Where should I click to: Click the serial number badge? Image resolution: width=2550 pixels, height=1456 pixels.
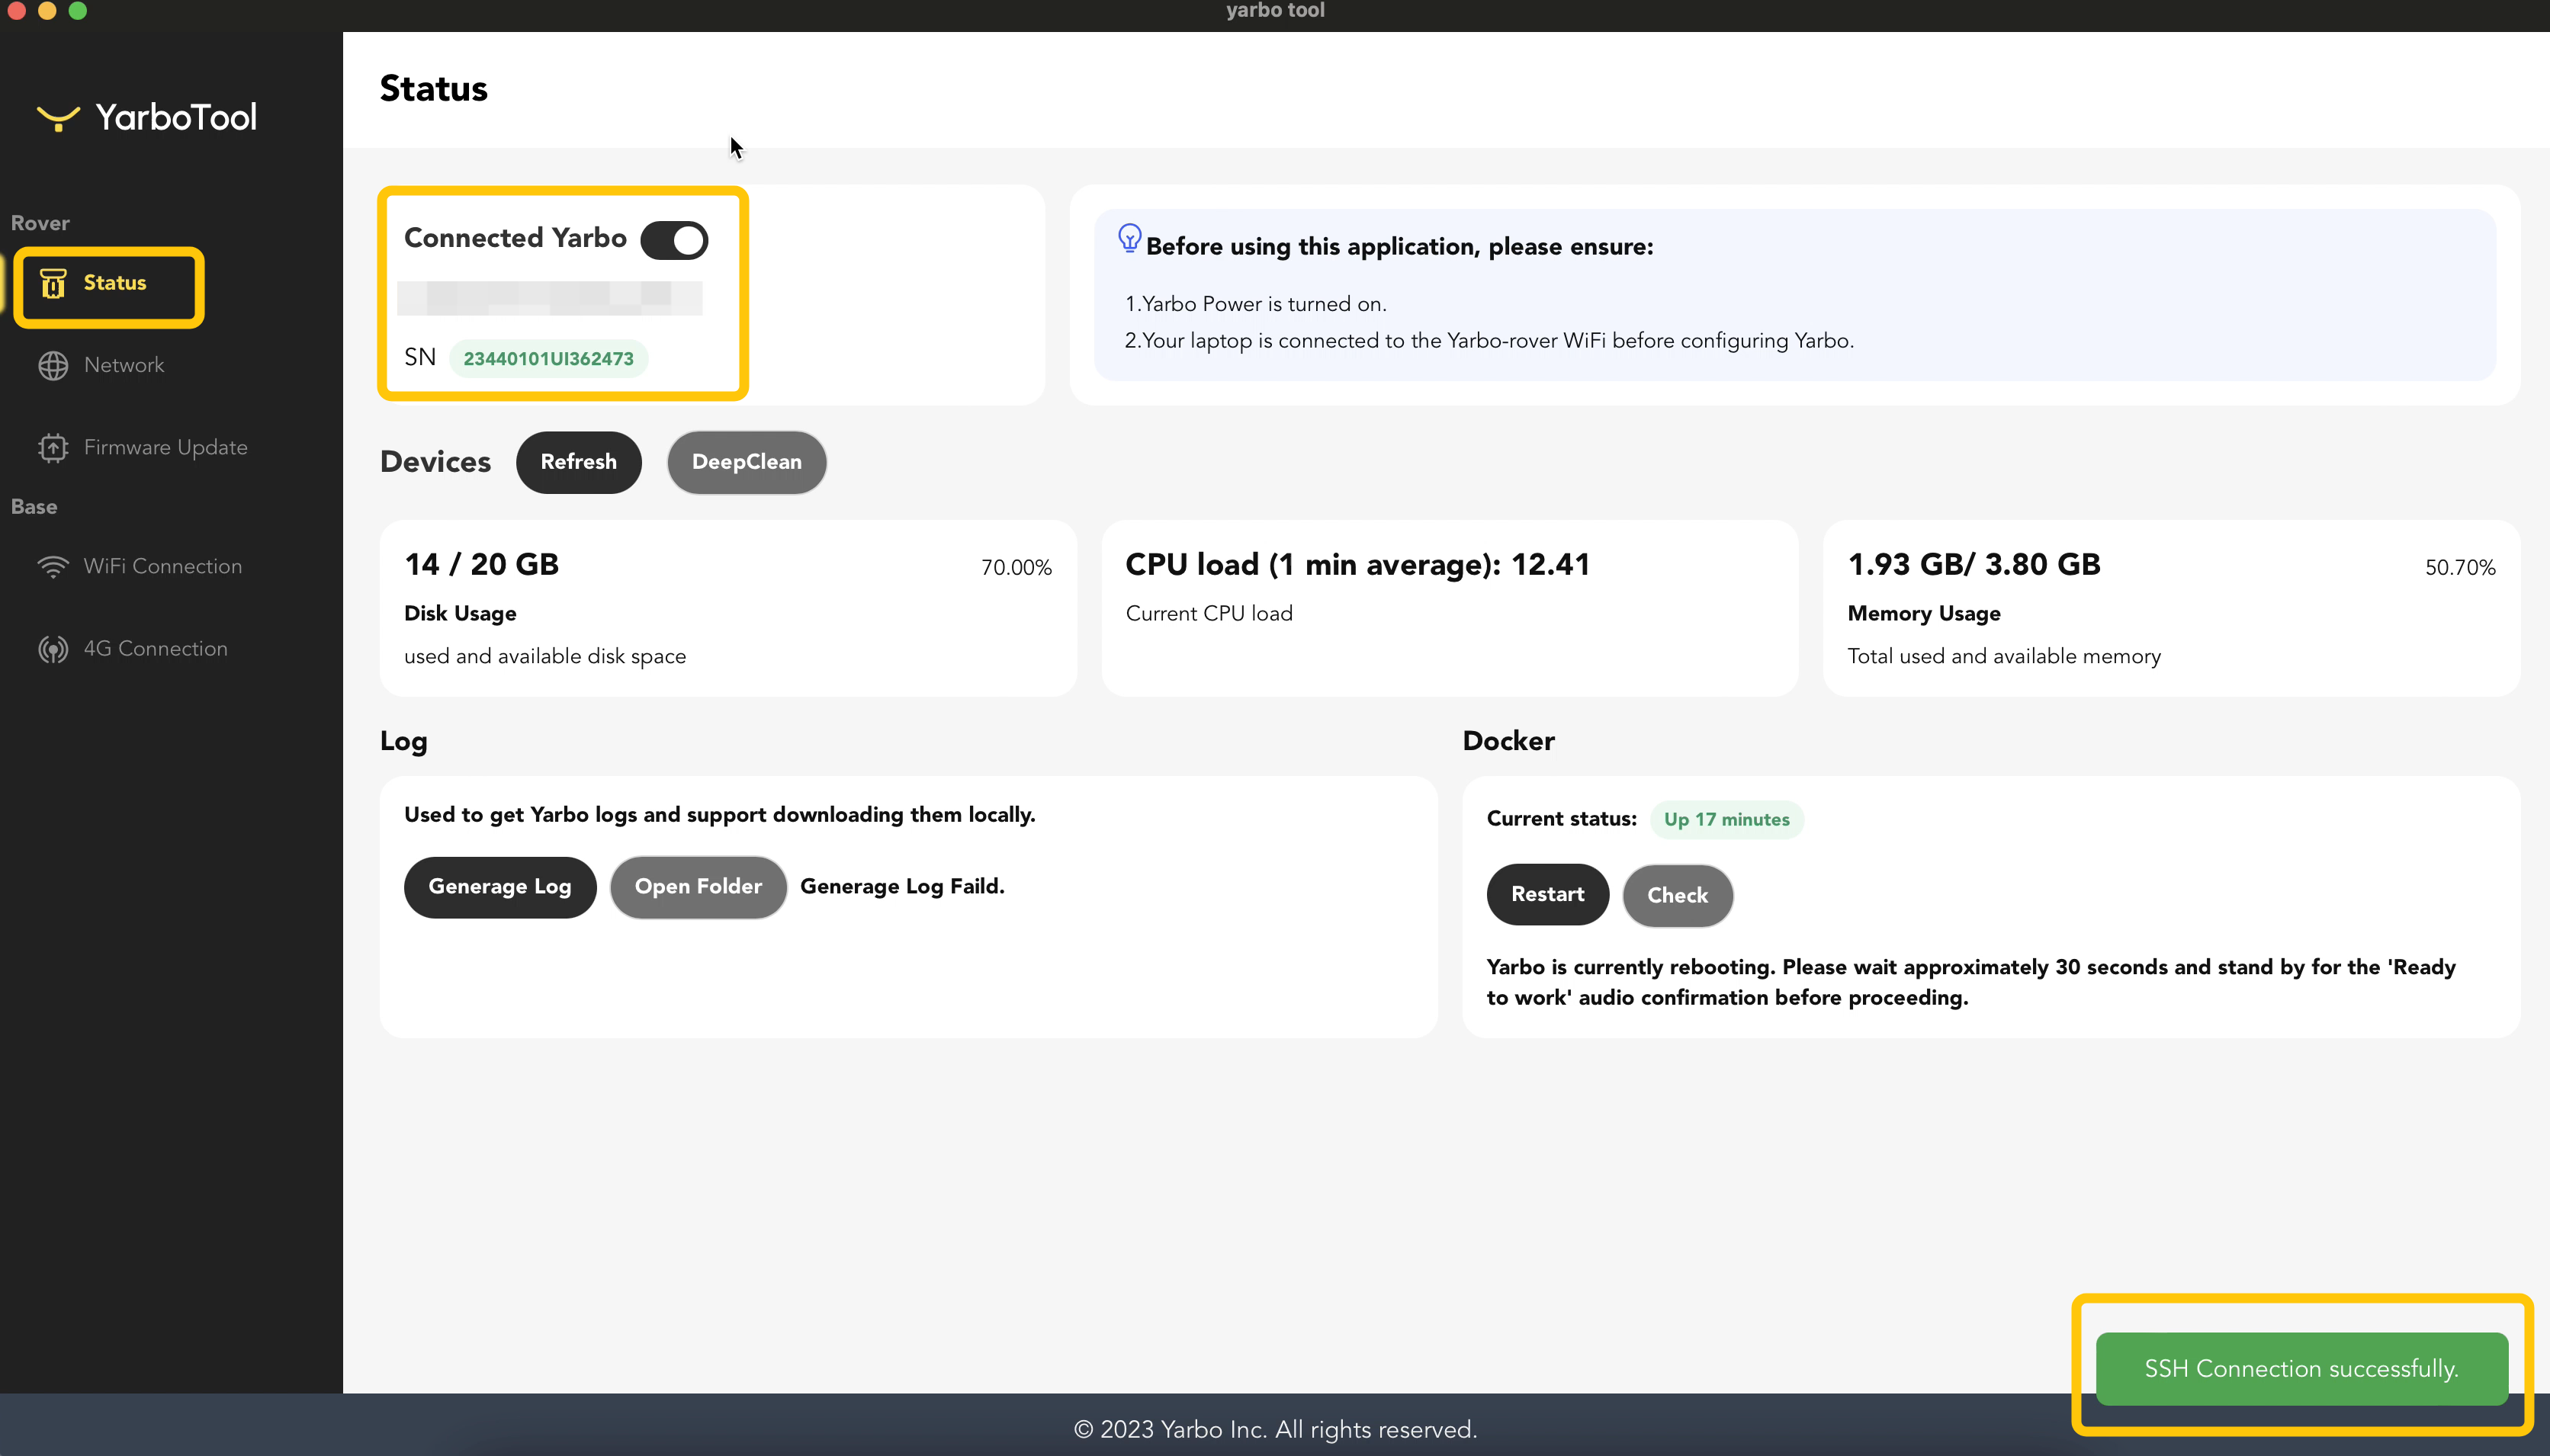[x=548, y=359]
